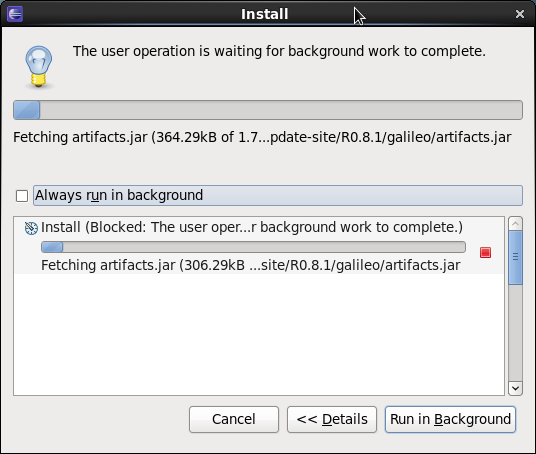Enable Always run in background checkbox
This screenshot has height=454, width=536.
(x=22, y=196)
